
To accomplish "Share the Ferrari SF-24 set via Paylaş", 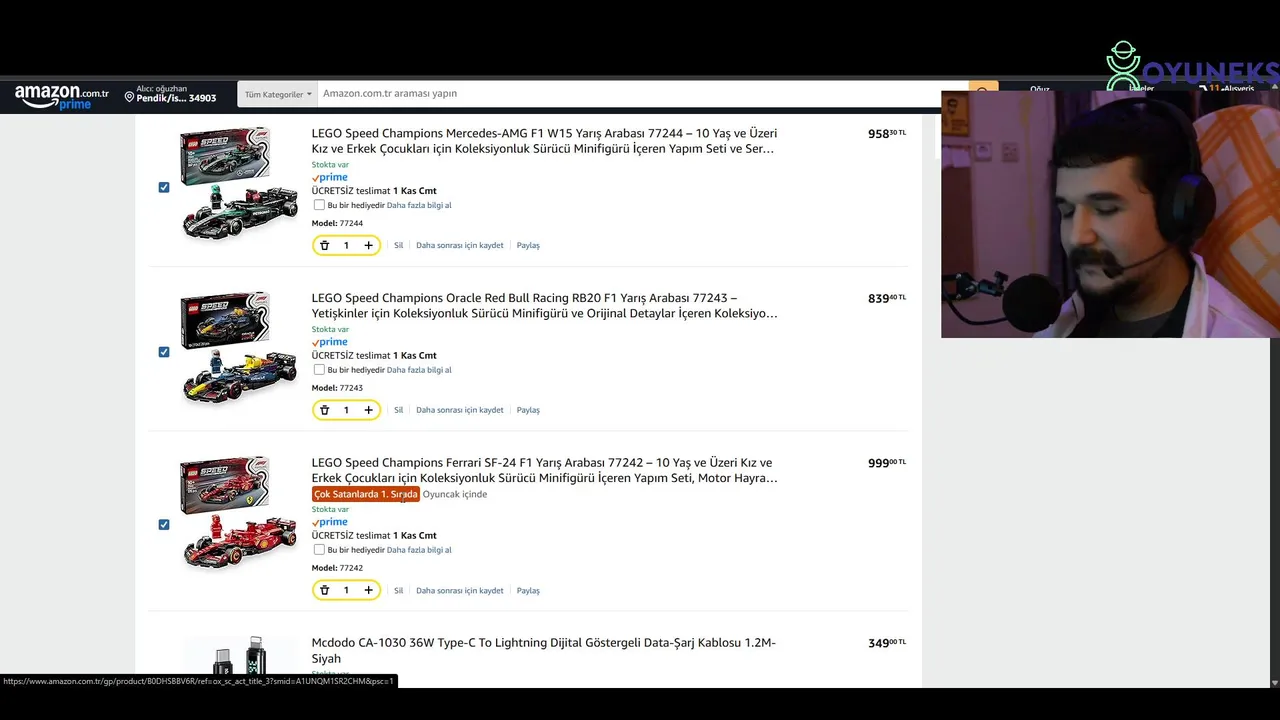I will [x=528, y=590].
